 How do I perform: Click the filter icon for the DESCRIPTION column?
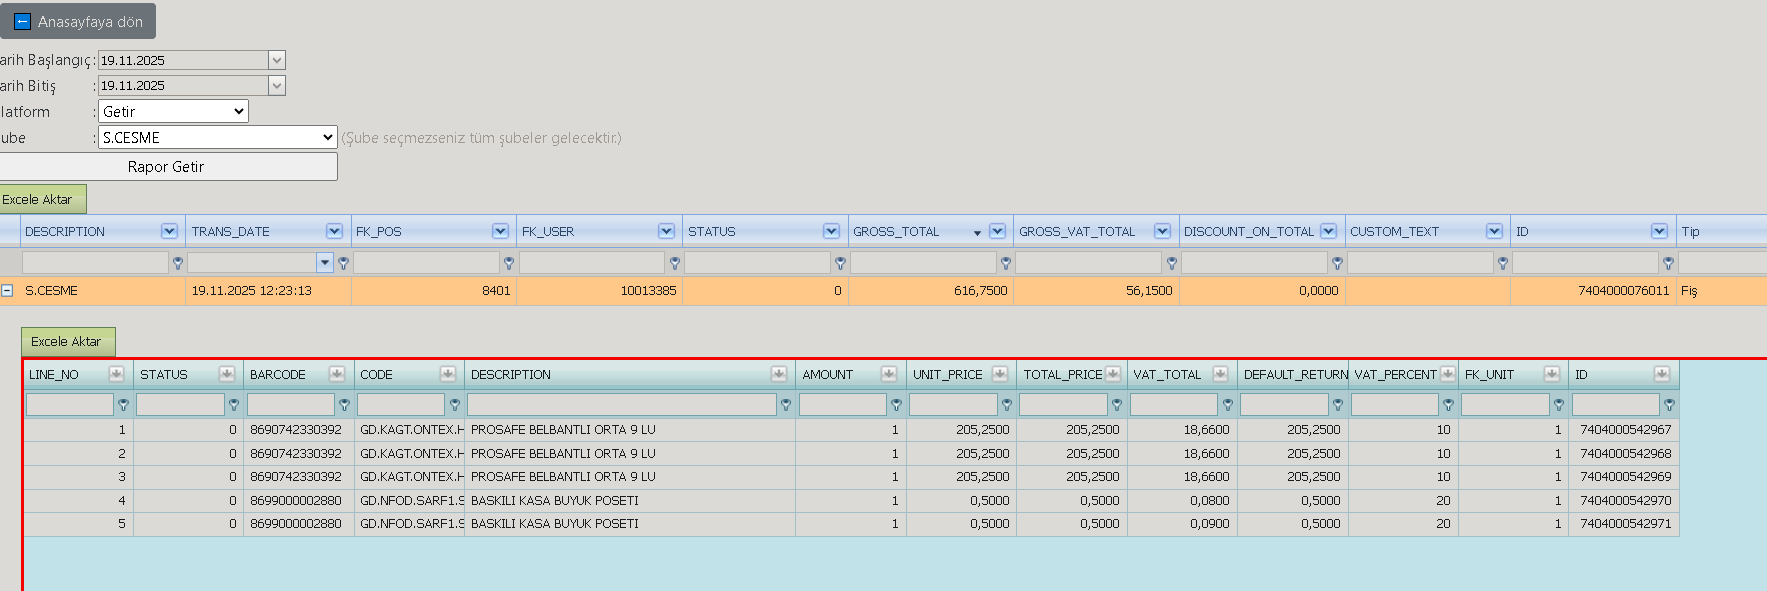pyautogui.click(x=178, y=263)
